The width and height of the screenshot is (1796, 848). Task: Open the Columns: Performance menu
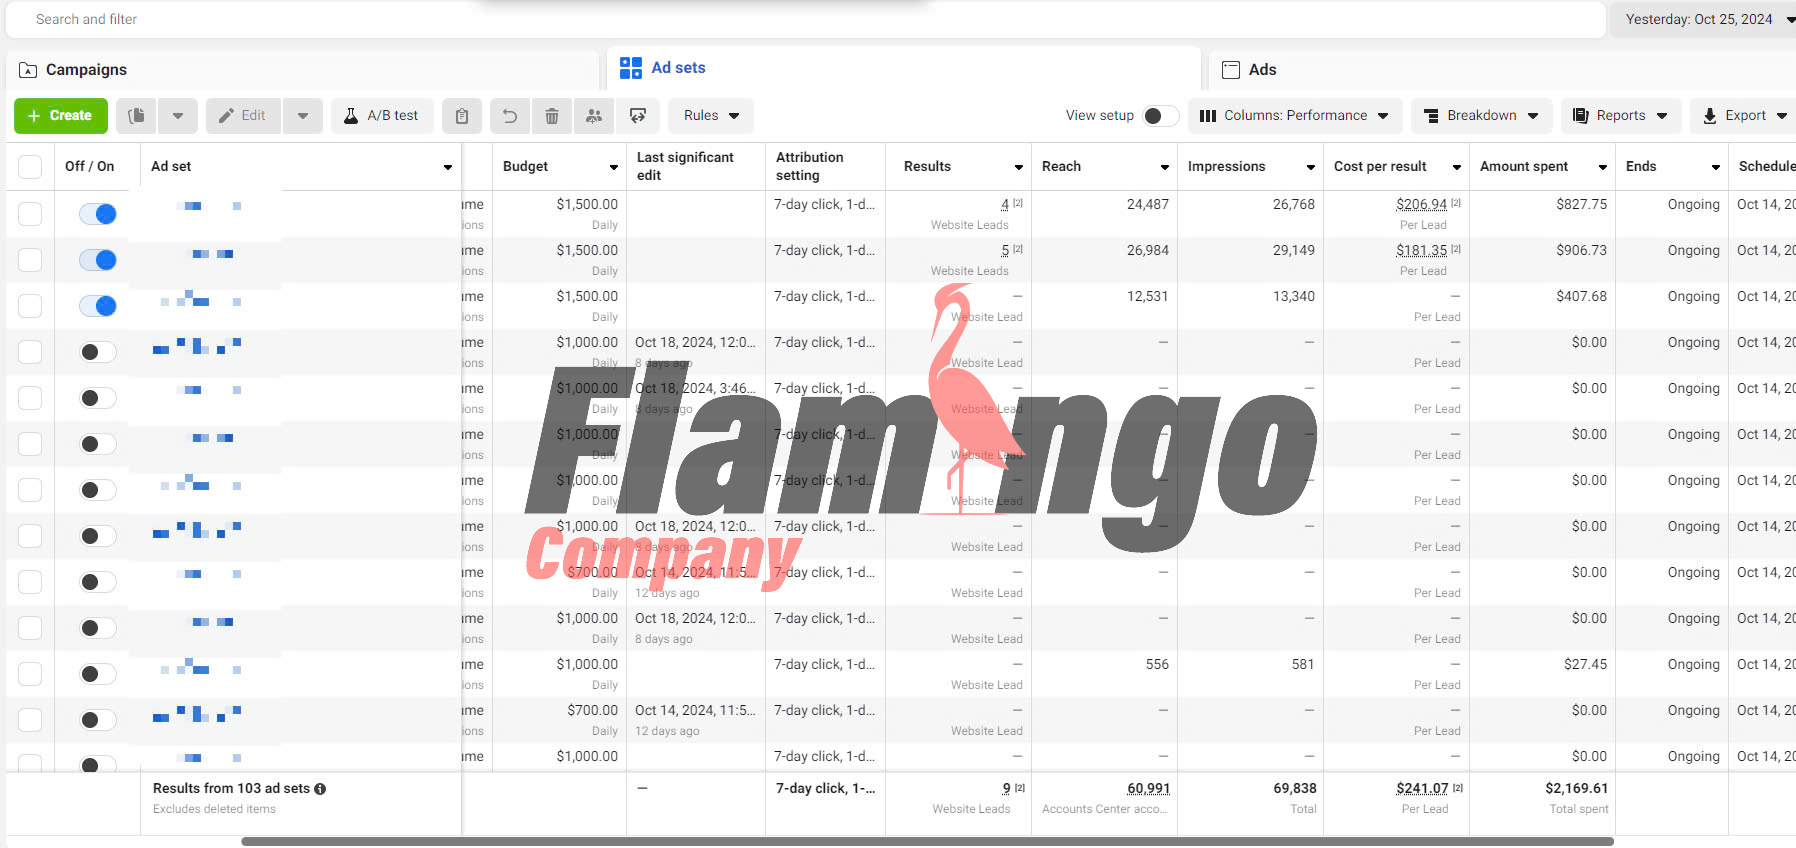1295,116
